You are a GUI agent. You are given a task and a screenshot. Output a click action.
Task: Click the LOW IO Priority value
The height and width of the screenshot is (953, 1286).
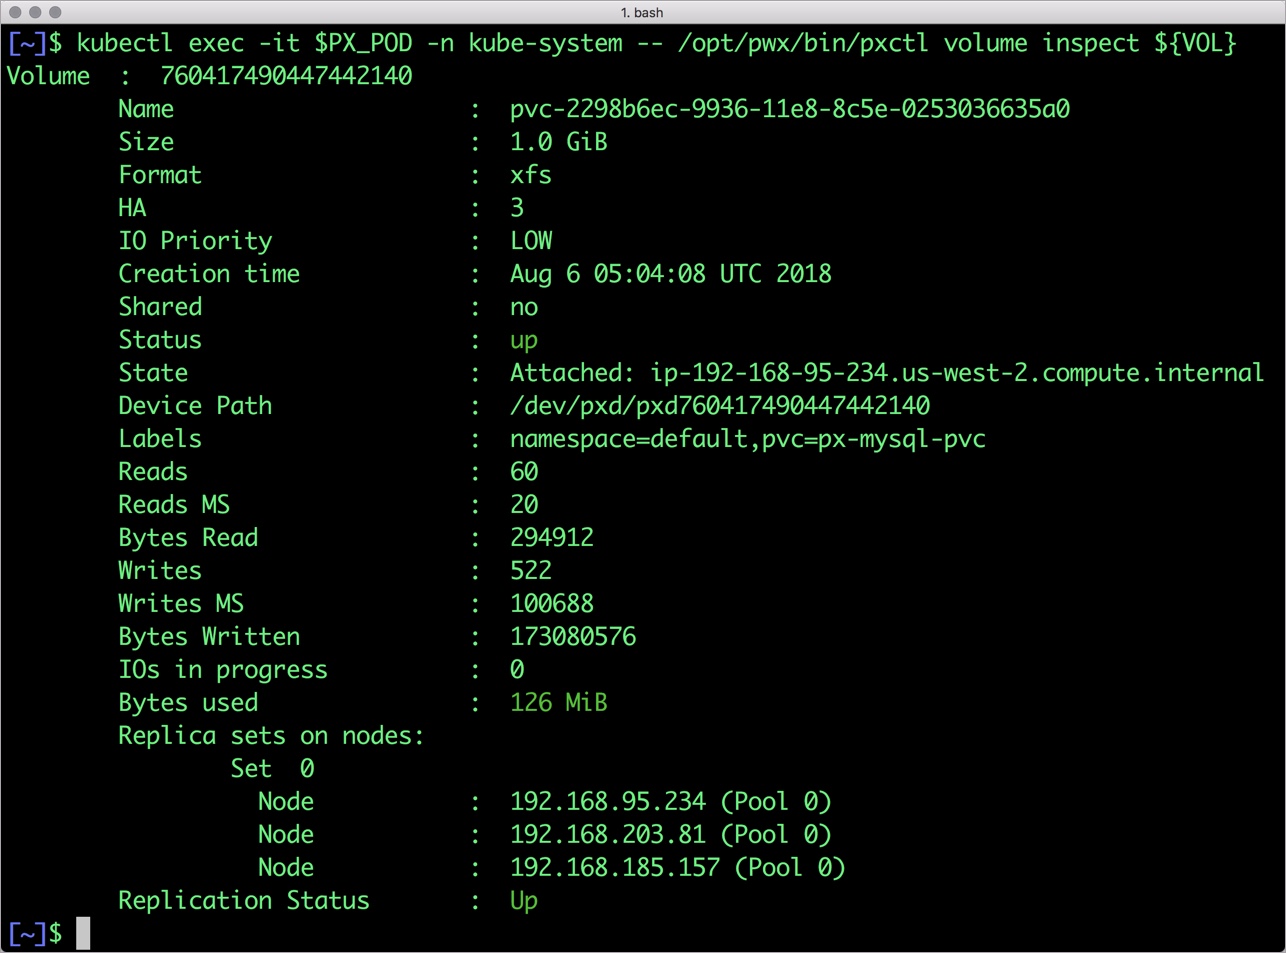tap(531, 241)
